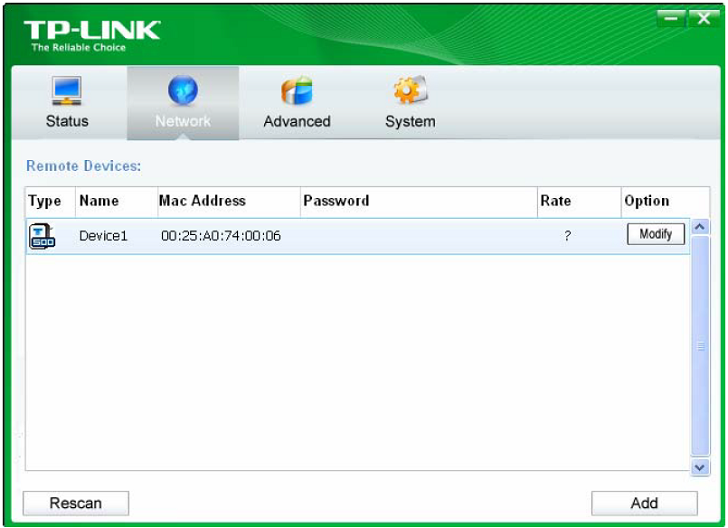The width and height of the screenshot is (728, 528).
Task: Rescan for remote devices
Action: click(76, 504)
